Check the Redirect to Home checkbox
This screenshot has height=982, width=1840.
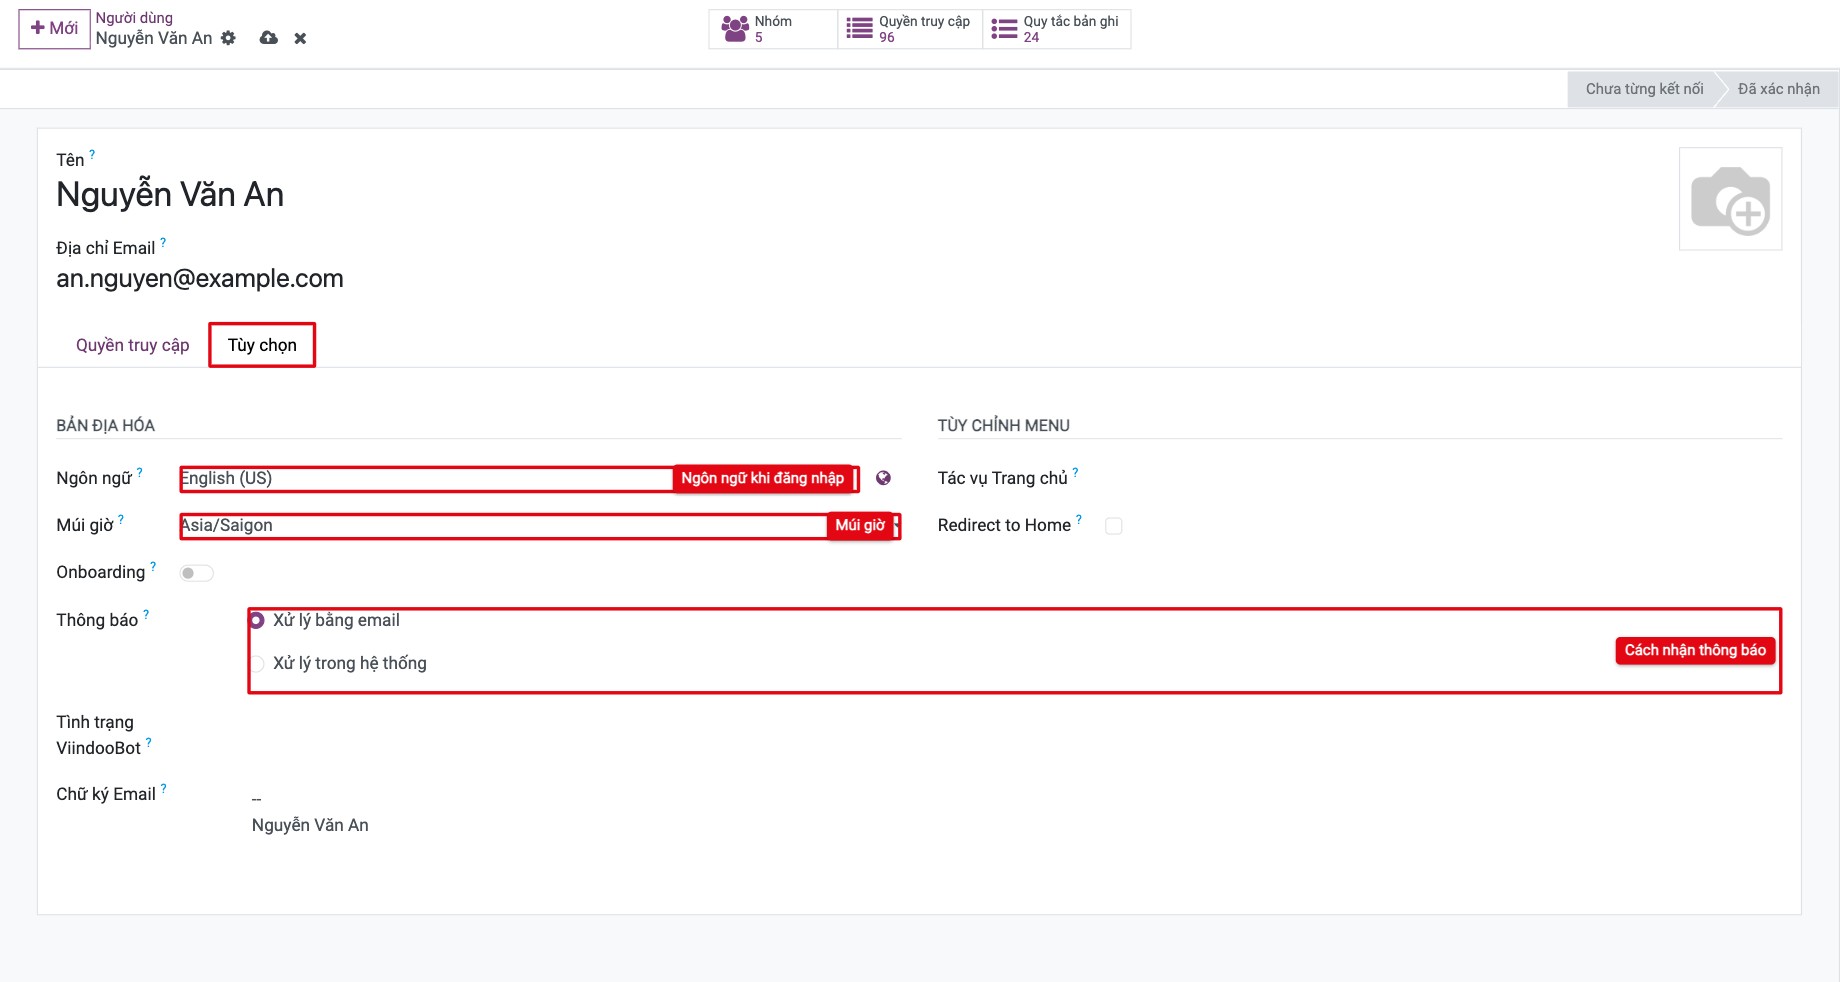pos(1113,526)
